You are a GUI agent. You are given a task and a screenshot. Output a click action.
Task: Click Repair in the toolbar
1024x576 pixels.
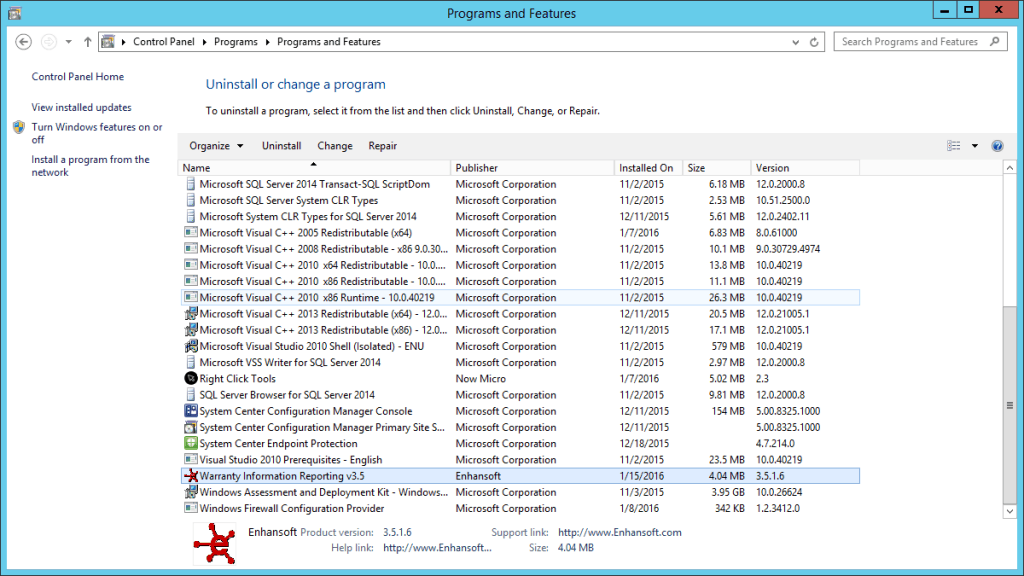click(383, 146)
